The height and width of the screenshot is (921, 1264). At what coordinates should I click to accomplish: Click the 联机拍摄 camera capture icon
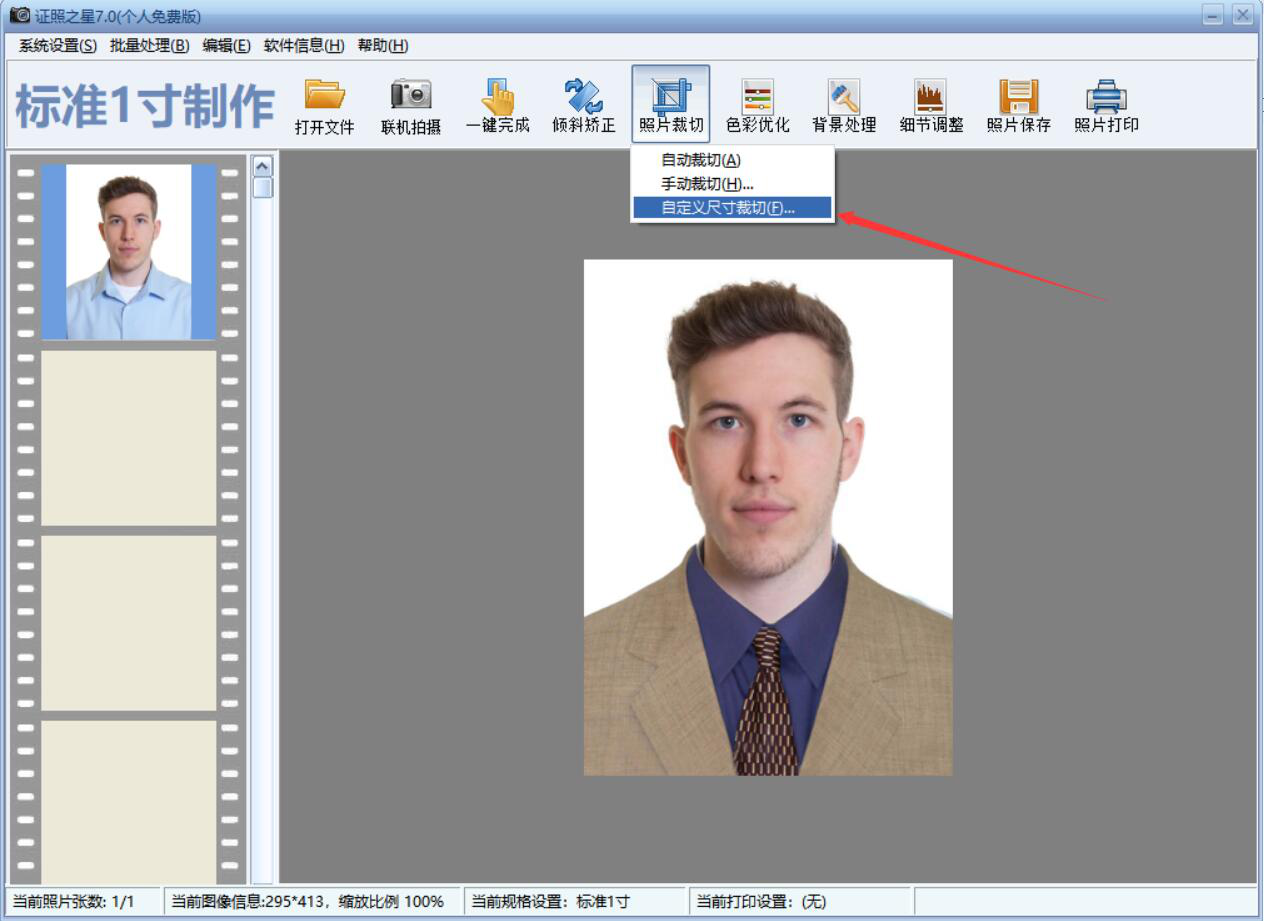click(411, 96)
